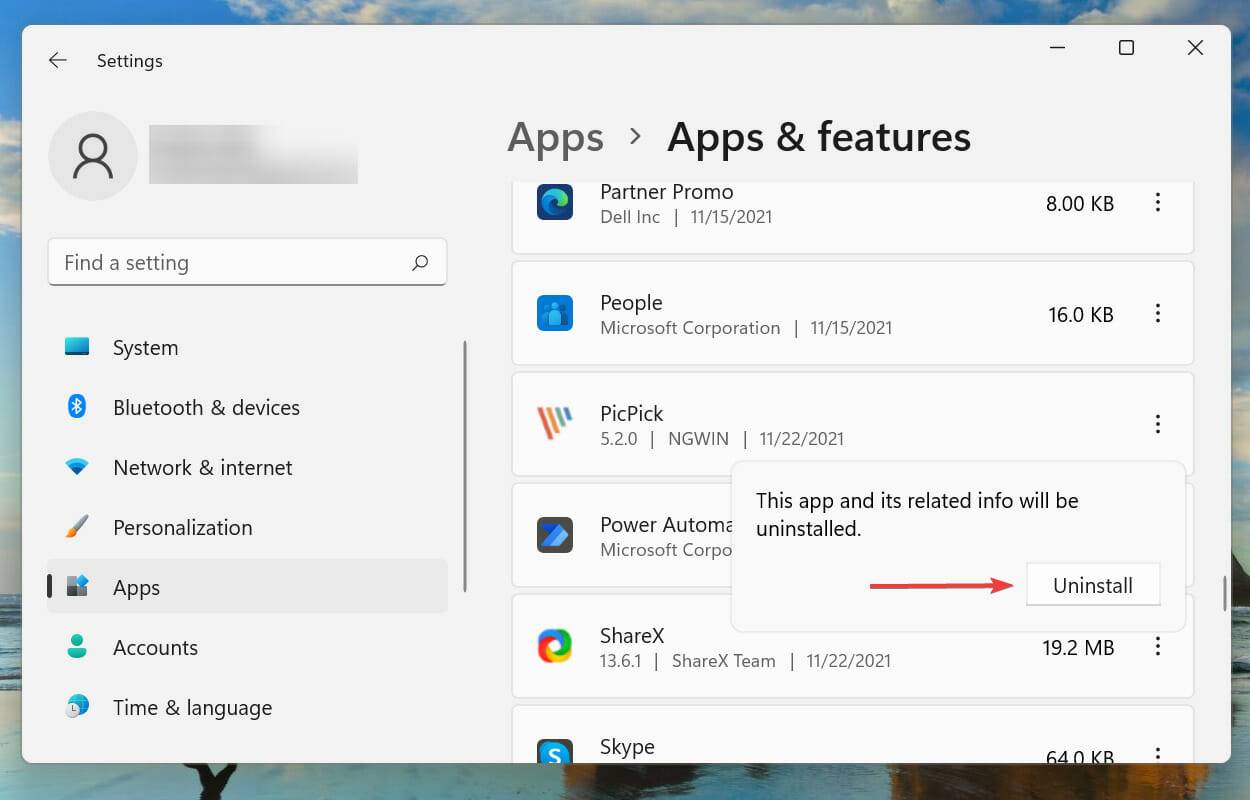The width and height of the screenshot is (1250, 800).
Task: Select the ShareX app name
Action: 632,635
